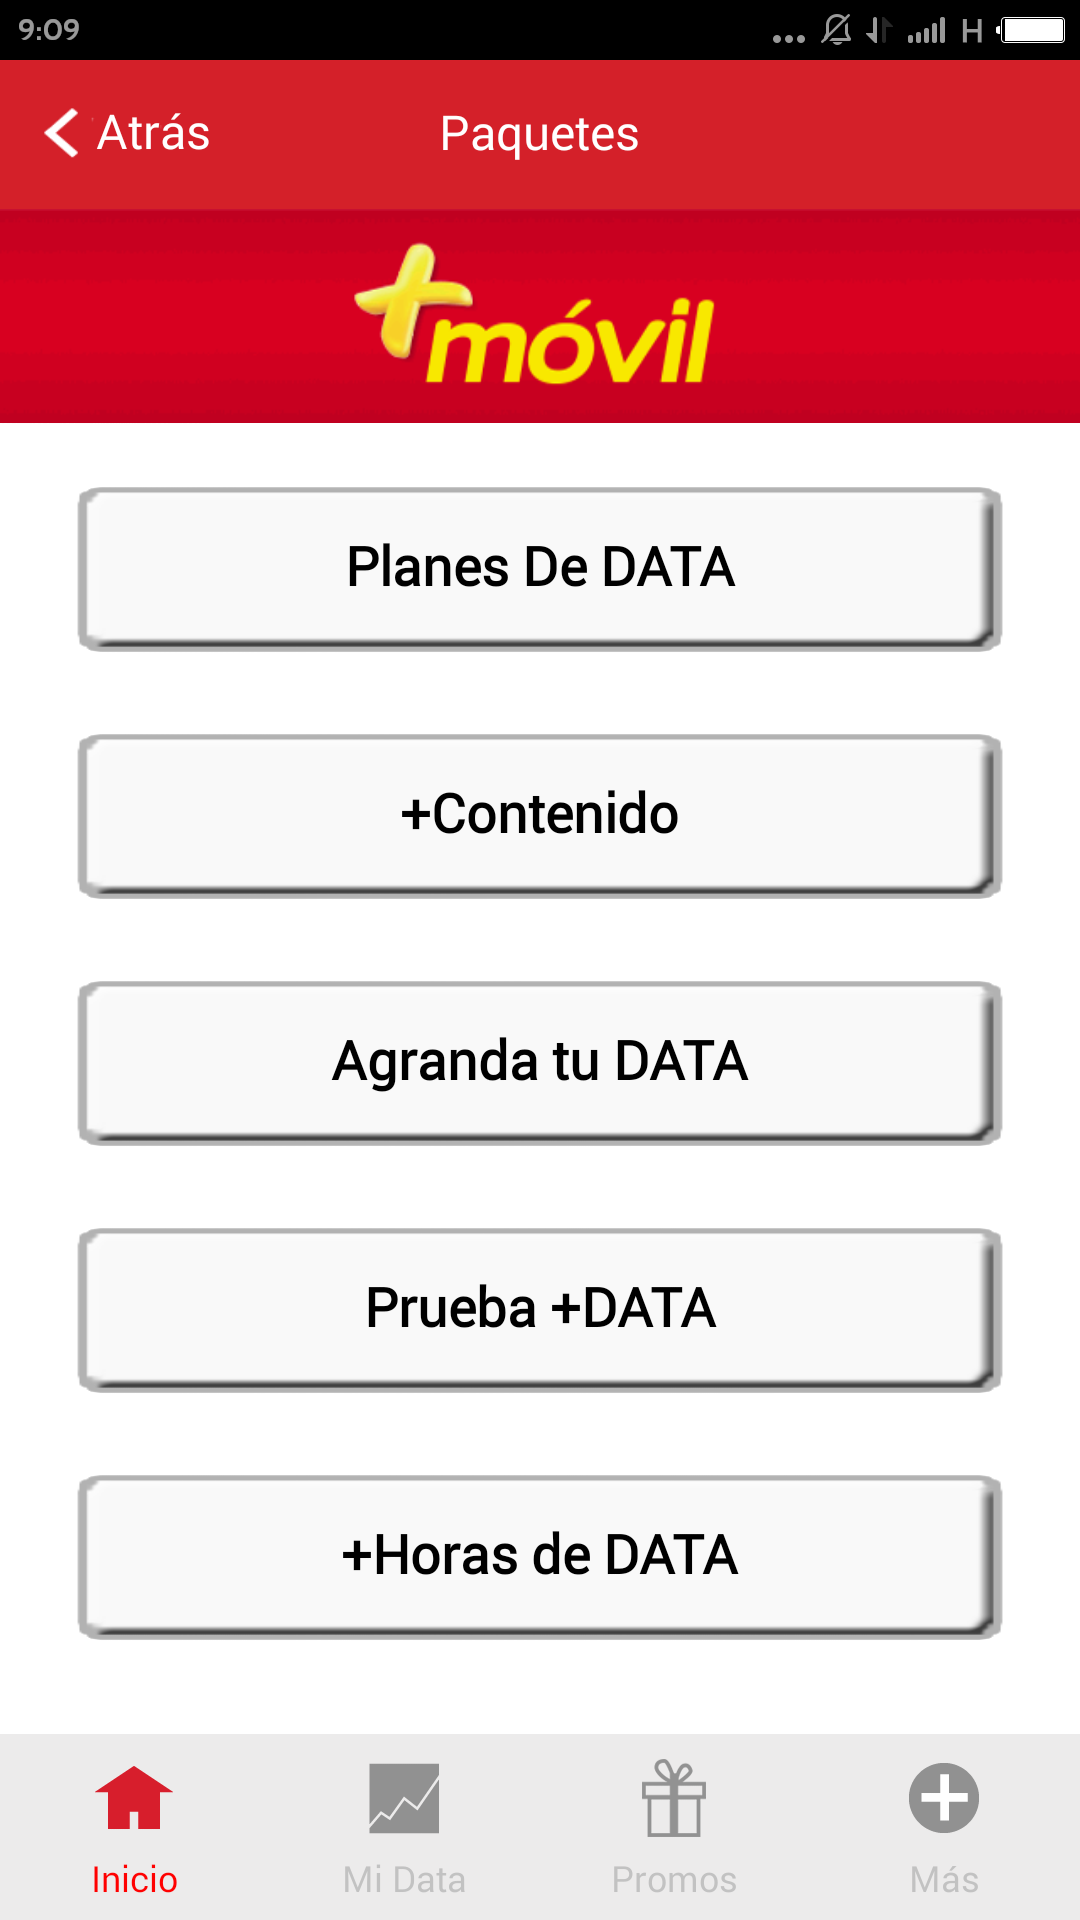Tap the battery indicator in status bar
This screenshot has height=1920, width=1080.
coord(1031,30)
